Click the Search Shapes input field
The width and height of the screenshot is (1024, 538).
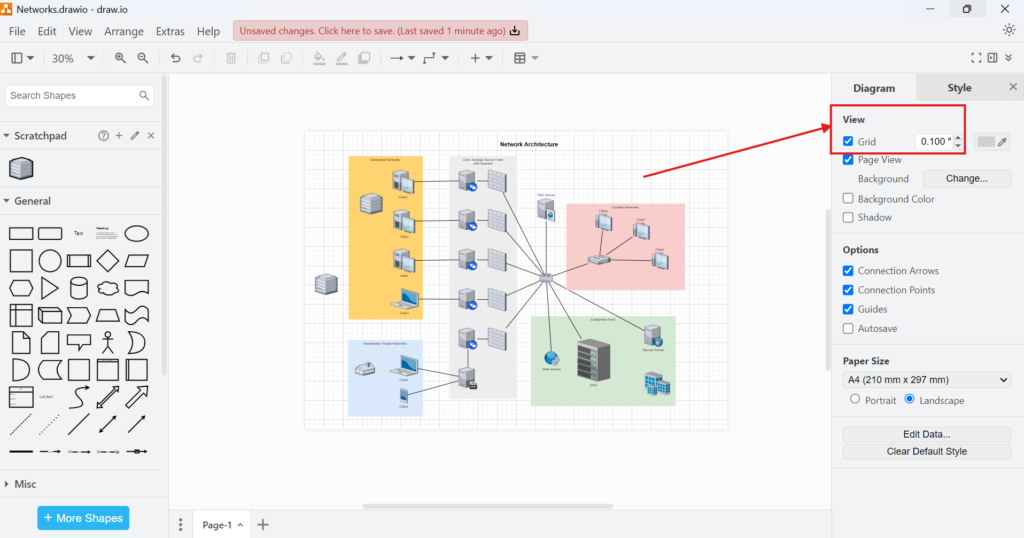(x=70, y=96)
